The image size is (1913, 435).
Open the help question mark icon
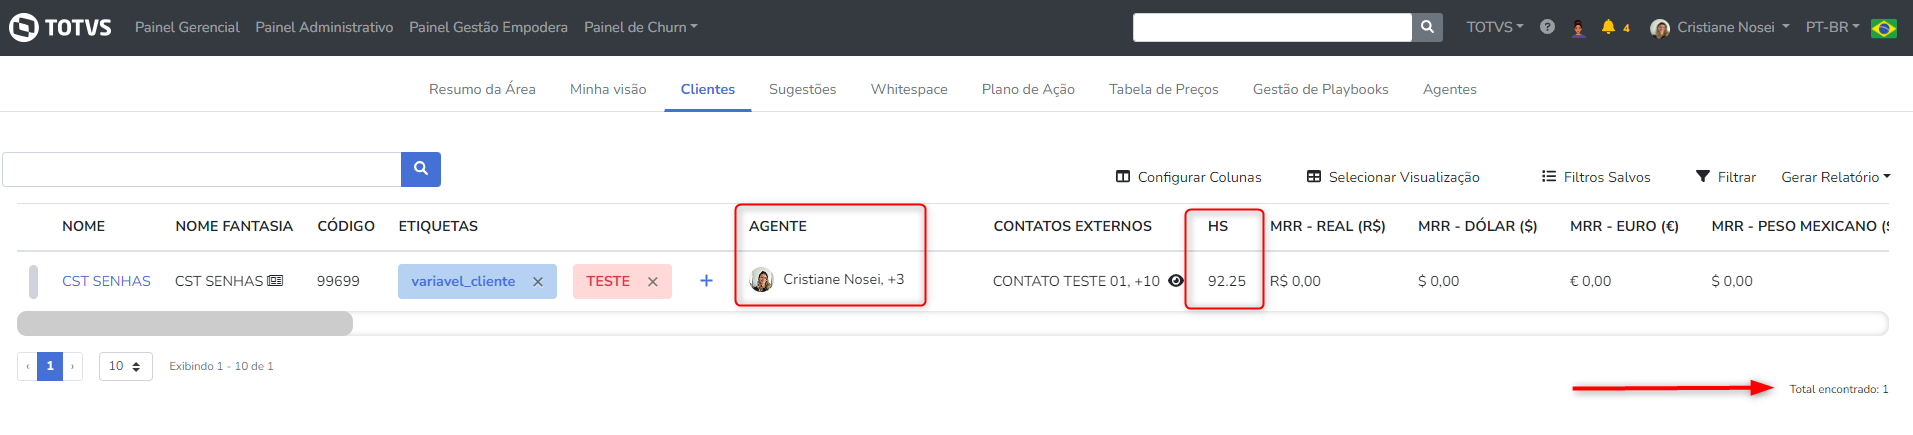tap(1547, 27)
